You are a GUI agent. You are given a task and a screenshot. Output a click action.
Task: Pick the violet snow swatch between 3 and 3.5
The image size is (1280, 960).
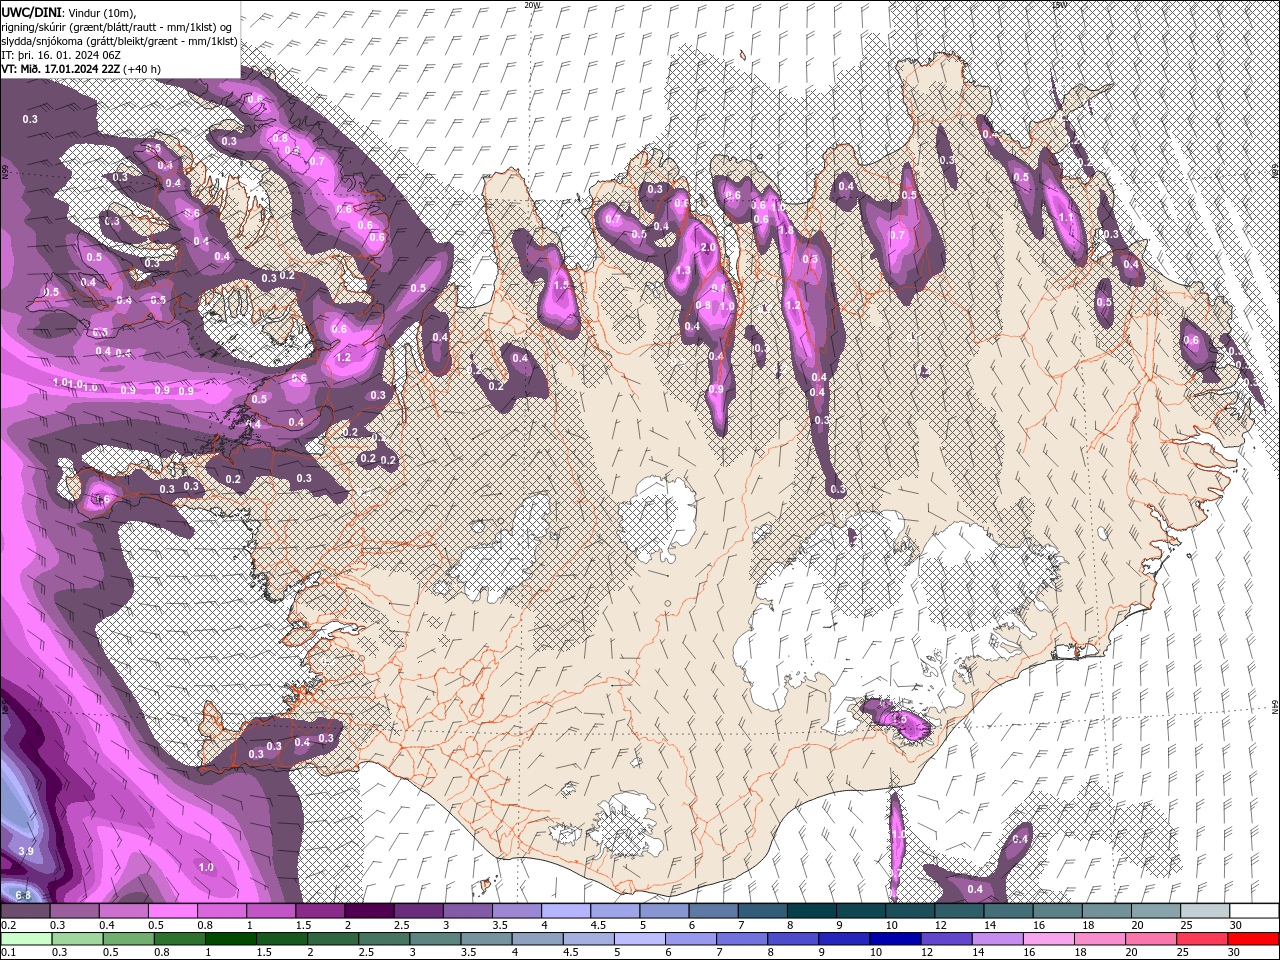467,911
